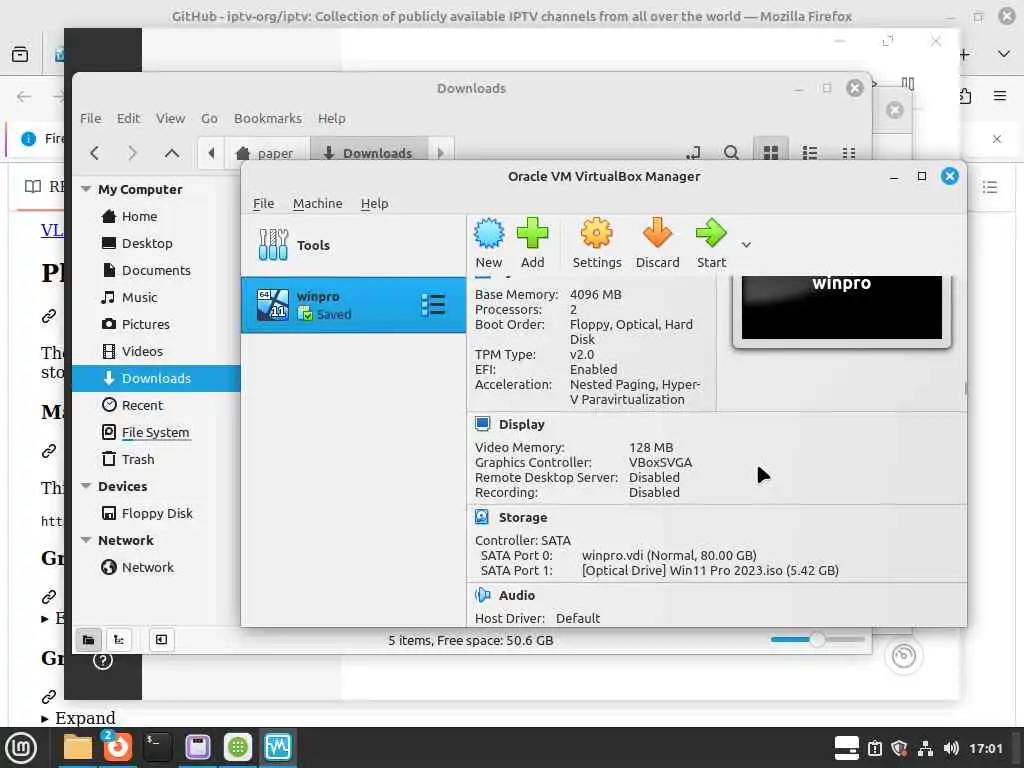Image resolution: width=1024 pixels, height=768 pixels.
Task: Switch to compact view in file manager
Action: click(849, 153)
